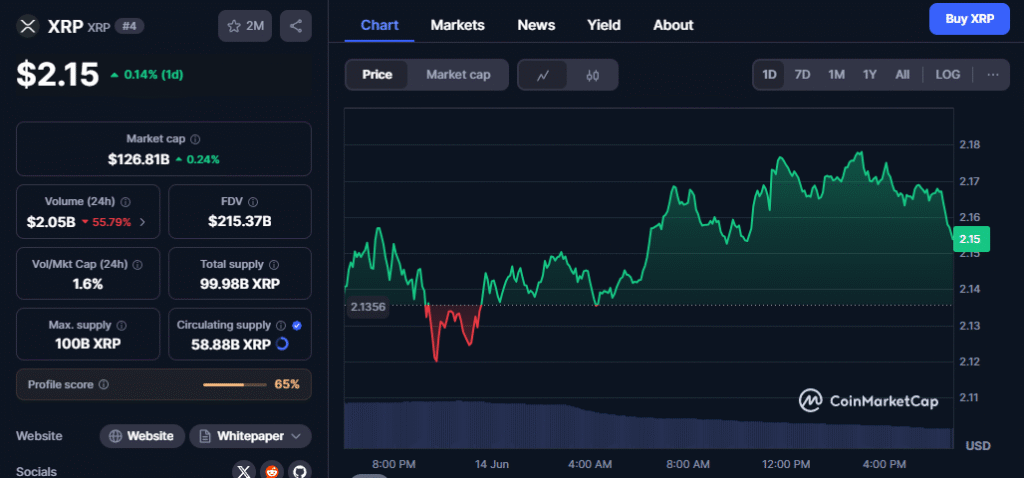Show Market cap info tooltip icon

click(x=195, y=139)
